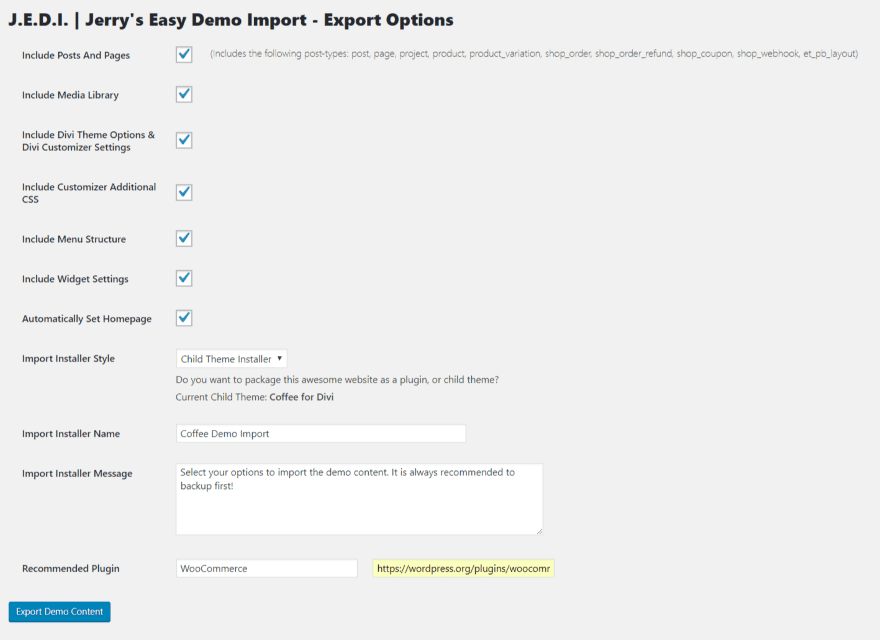
Task: Click the Include Posts And Pages label
Action: (76, 55)
